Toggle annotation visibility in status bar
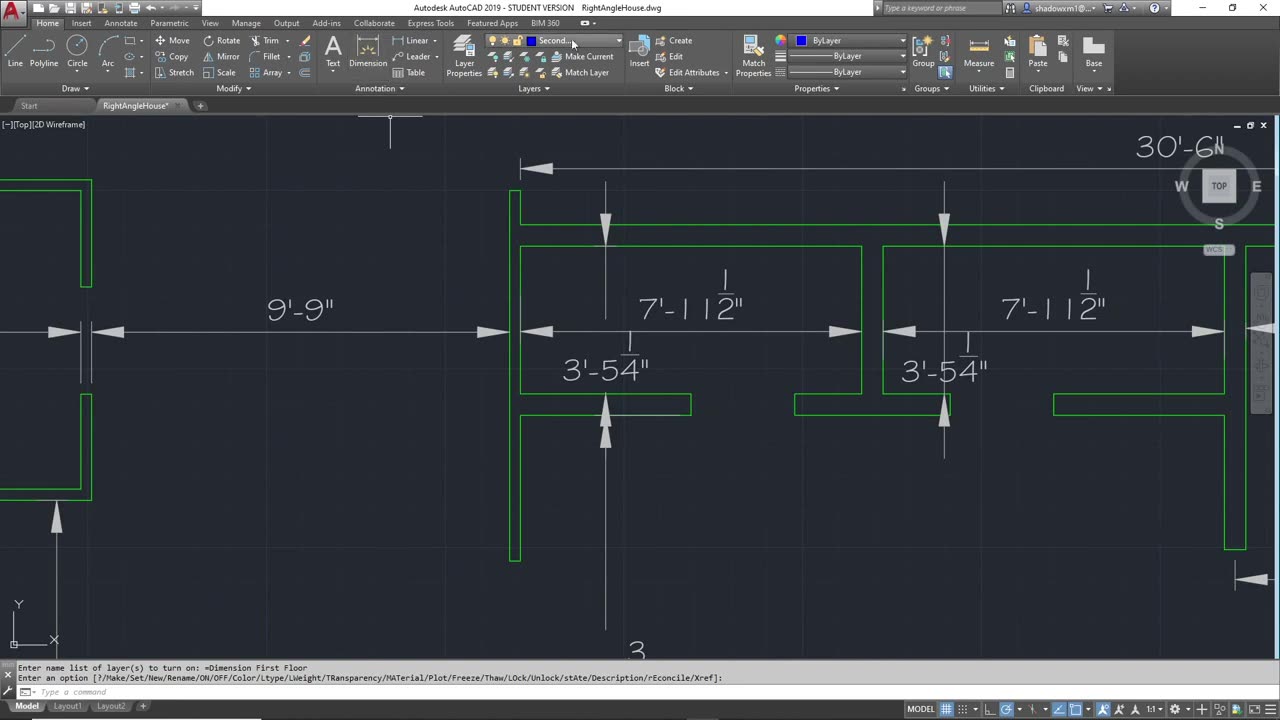1280x720 pixels. tap(1103, 709)
